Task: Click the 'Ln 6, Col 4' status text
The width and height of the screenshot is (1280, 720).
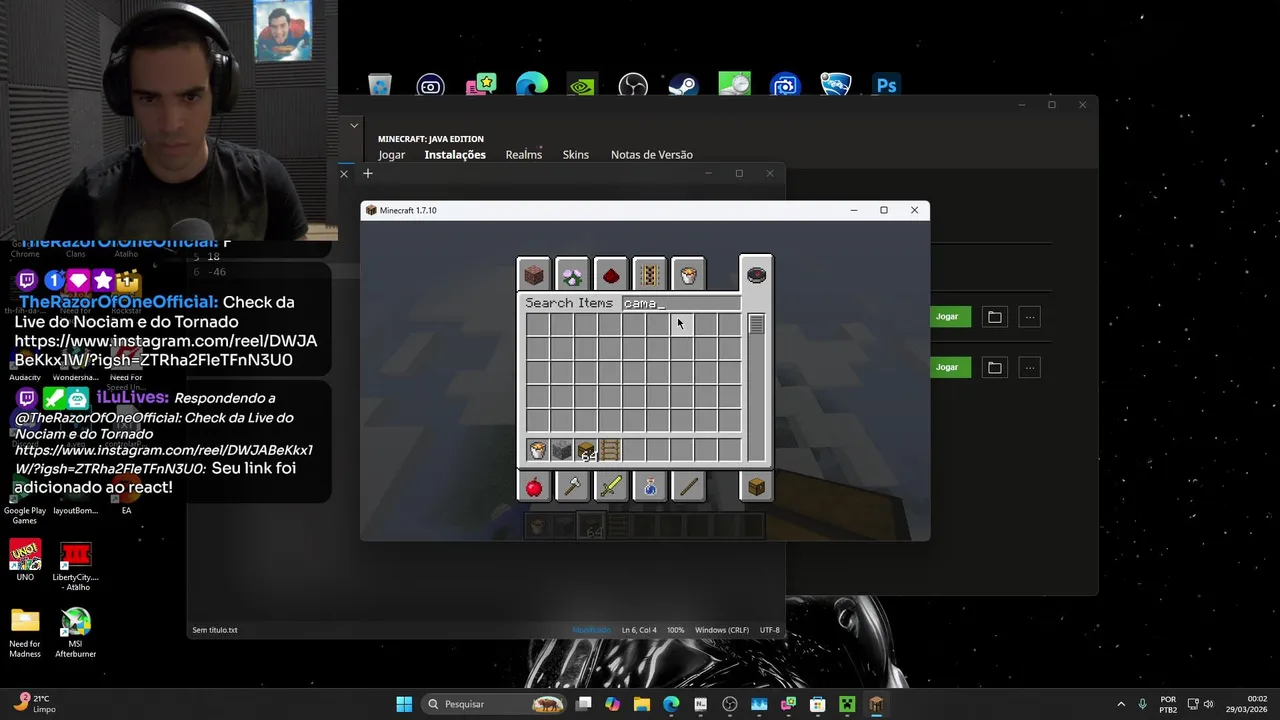Action: (x=639, y=630)
